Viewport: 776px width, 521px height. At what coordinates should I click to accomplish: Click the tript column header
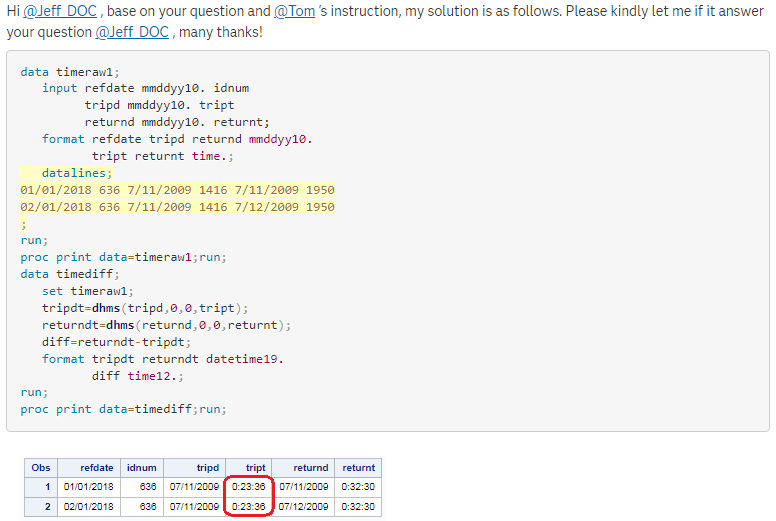tap(256, 467)
